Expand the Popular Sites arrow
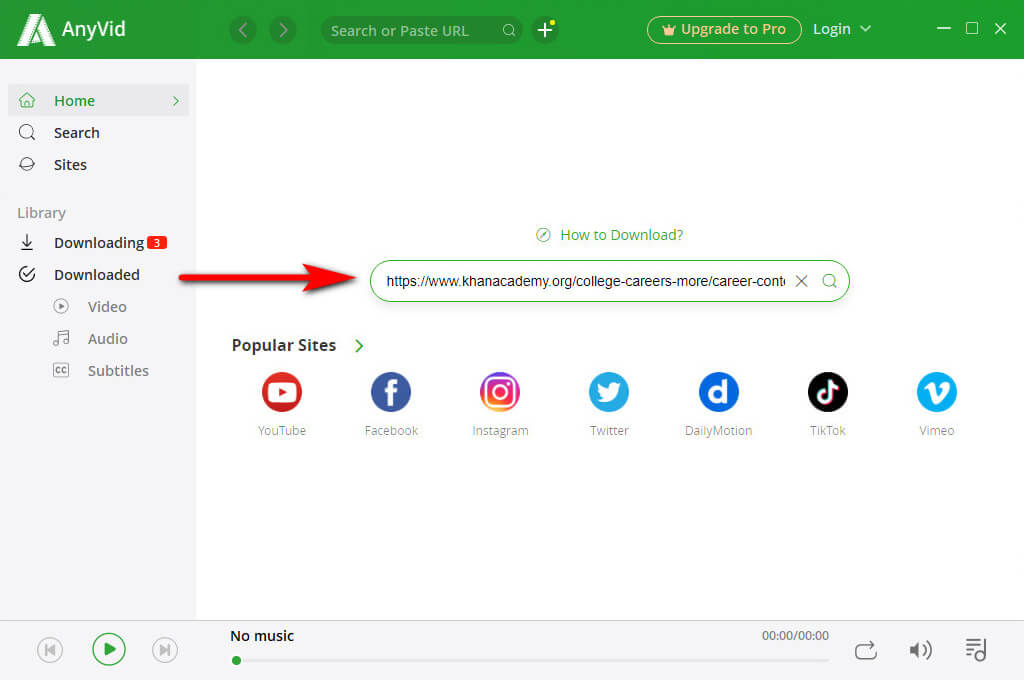 tap(359, 346)
